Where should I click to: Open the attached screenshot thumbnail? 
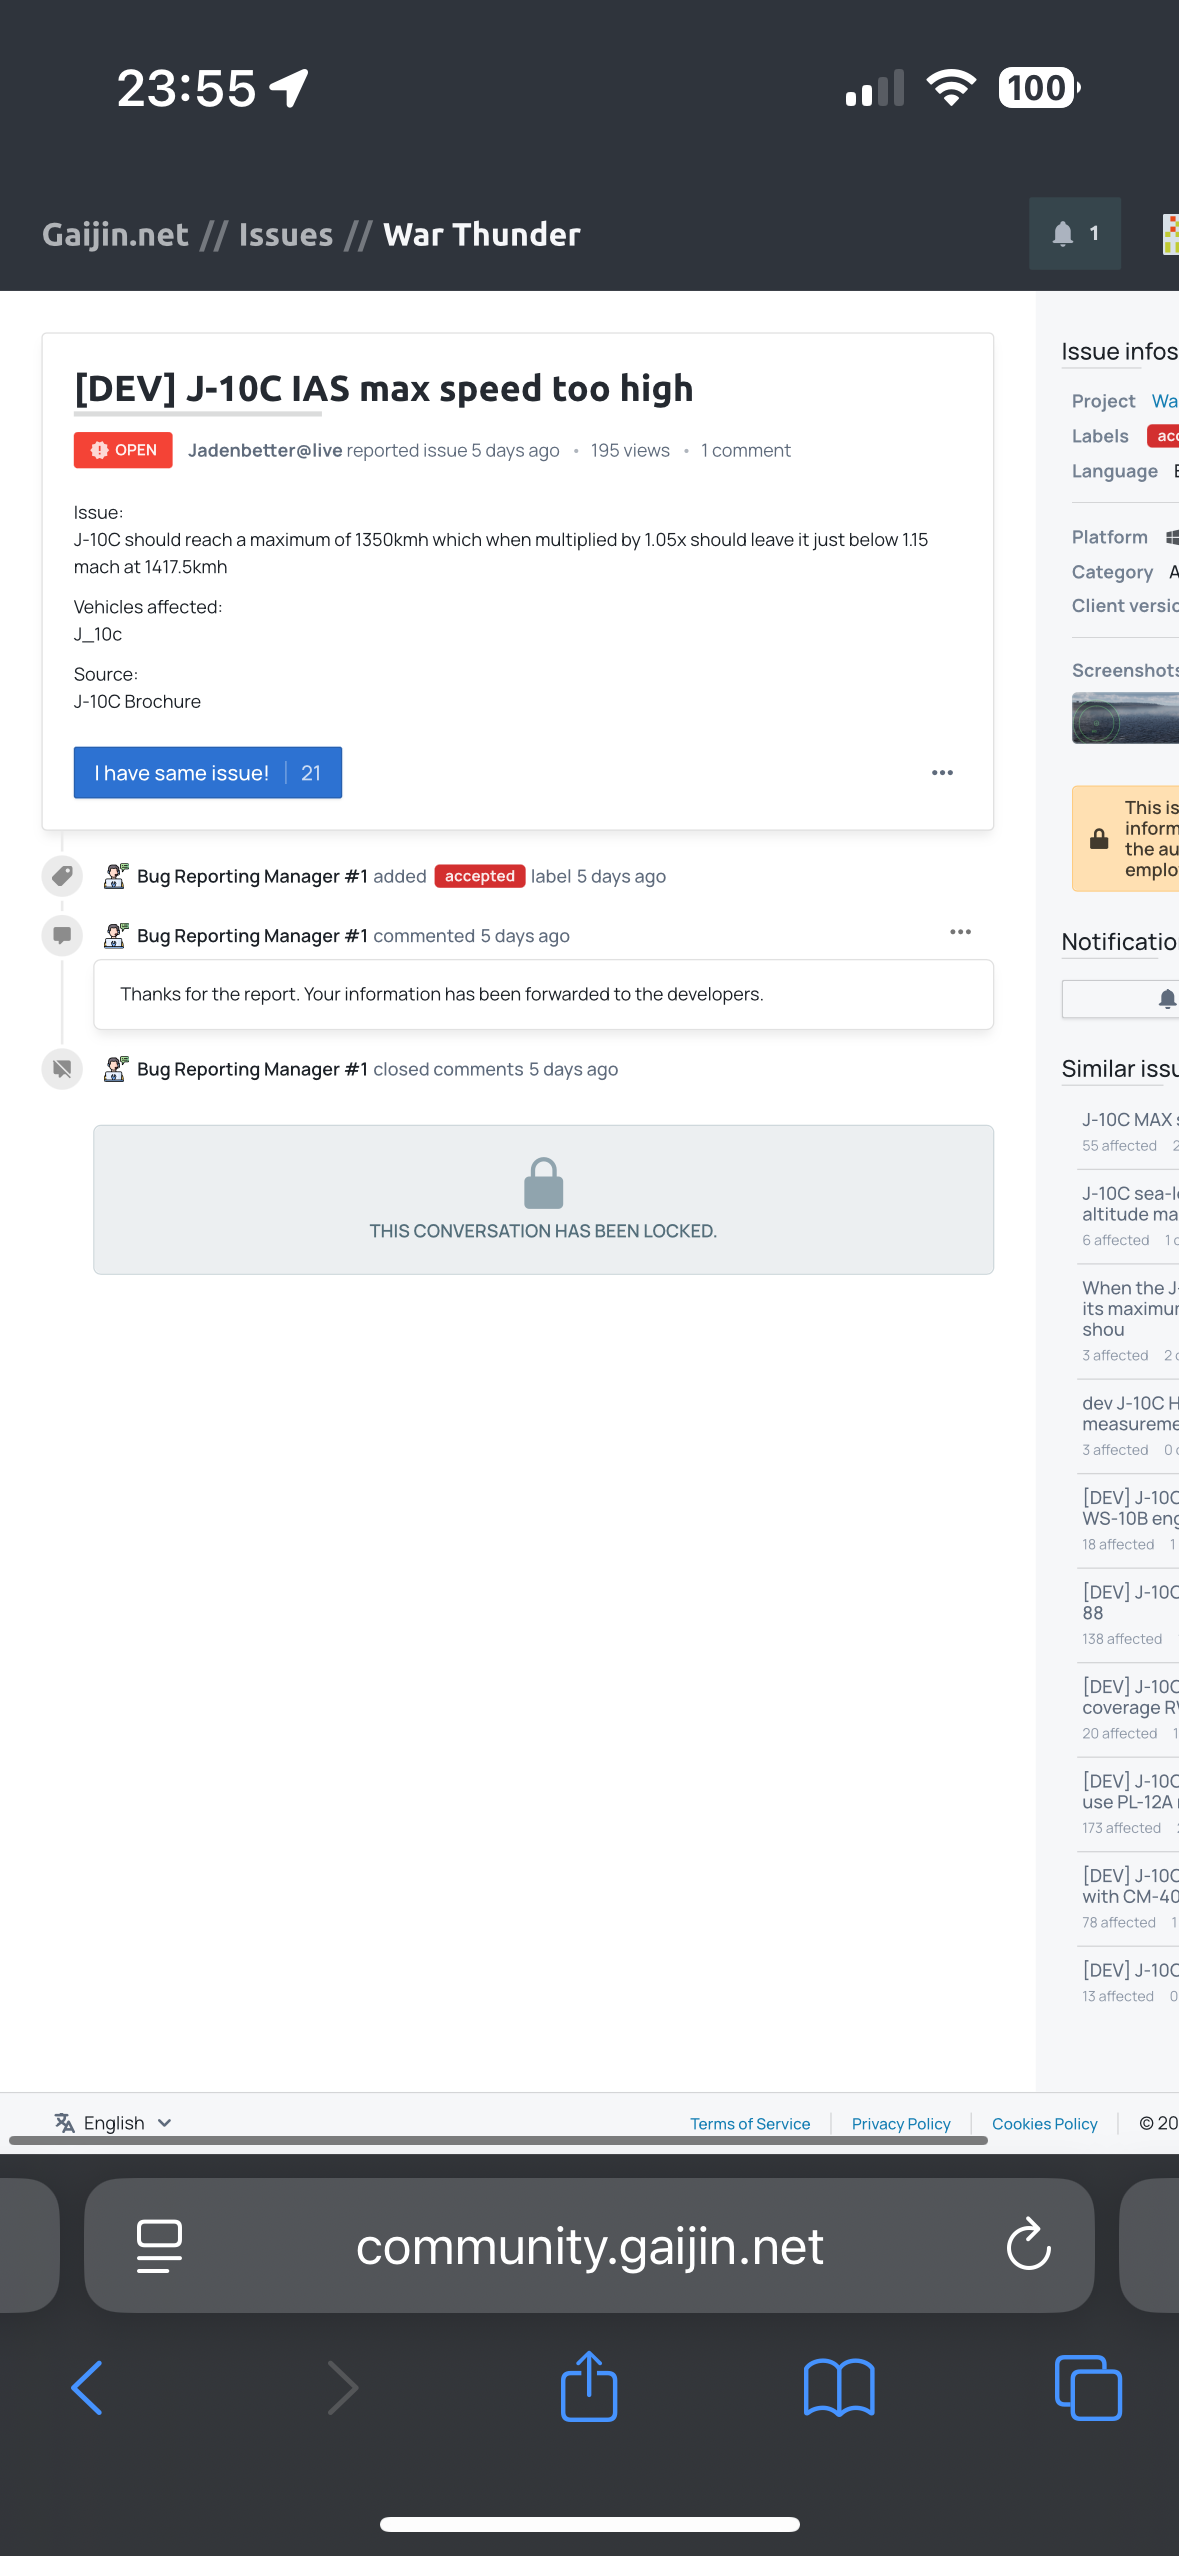[x=1126, y=718]
